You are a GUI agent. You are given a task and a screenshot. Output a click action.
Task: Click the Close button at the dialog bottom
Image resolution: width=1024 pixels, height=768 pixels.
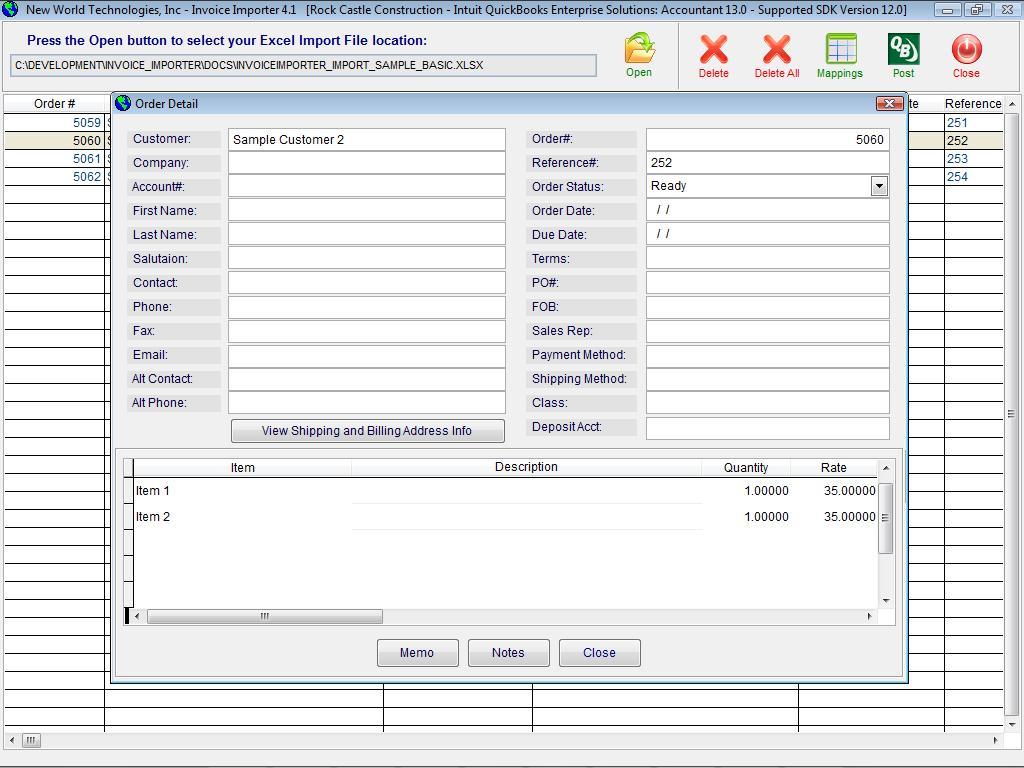(600, 652)
